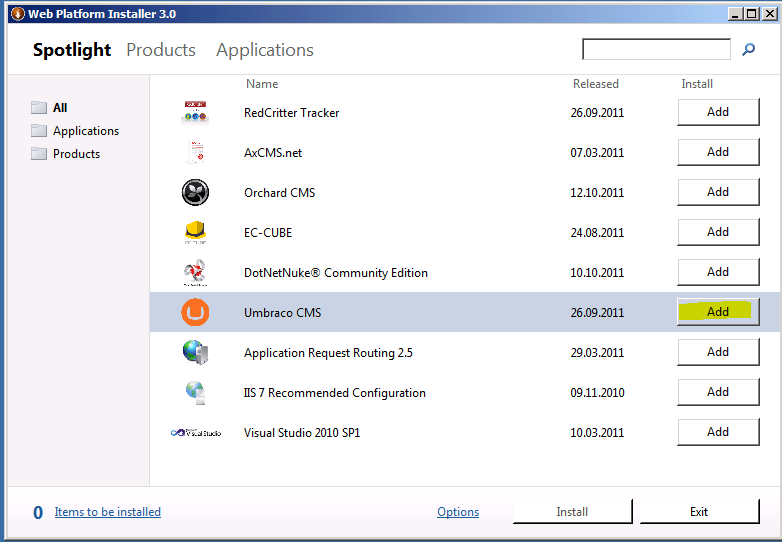Select Visual Studio 2010 SP1 name

pos(302,432)
